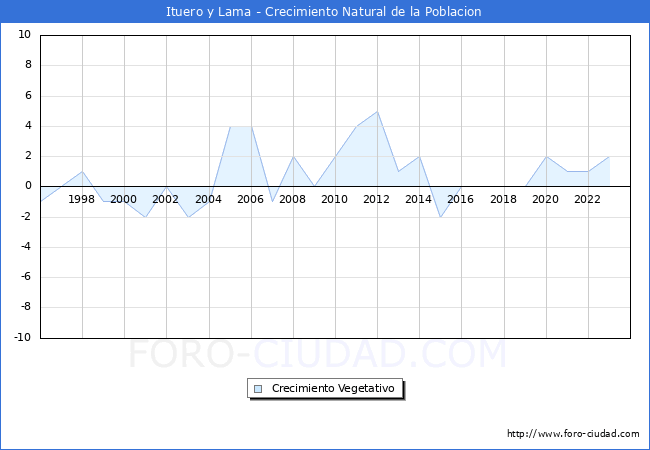Click the y-axis label -2

tap(26, 216)
